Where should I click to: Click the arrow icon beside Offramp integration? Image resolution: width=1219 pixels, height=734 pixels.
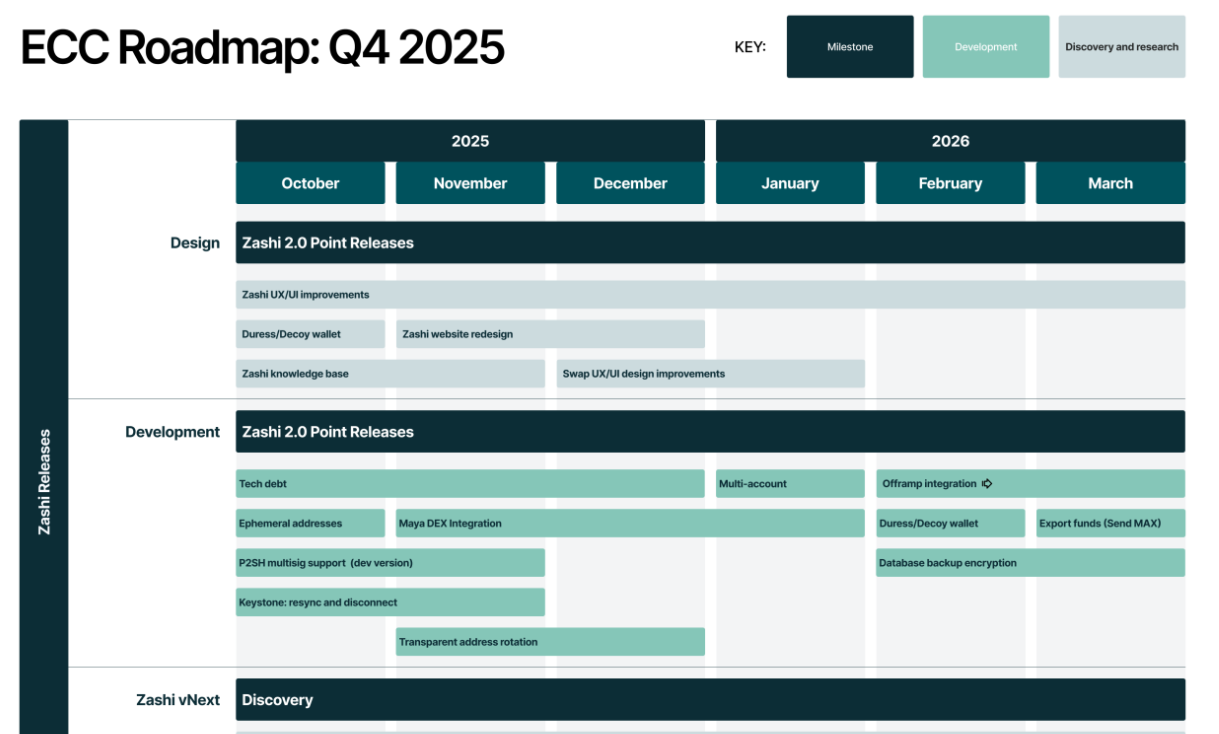[x=987, y=484]
